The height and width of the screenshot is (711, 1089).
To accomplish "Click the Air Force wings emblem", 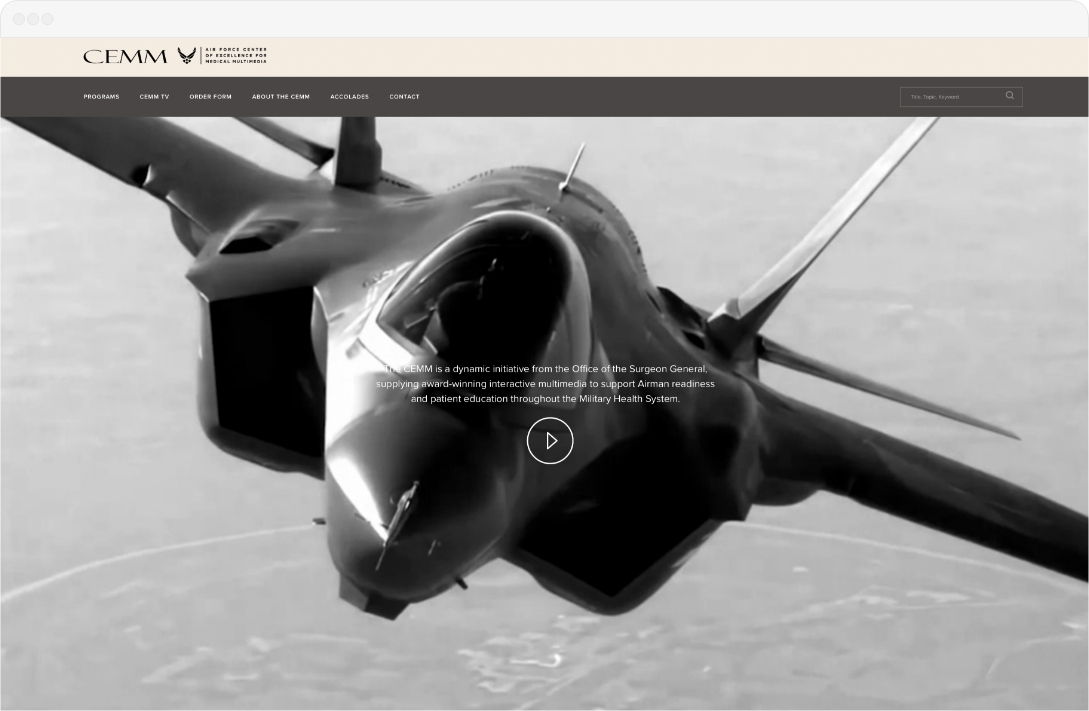I will (x=186, y=56).
